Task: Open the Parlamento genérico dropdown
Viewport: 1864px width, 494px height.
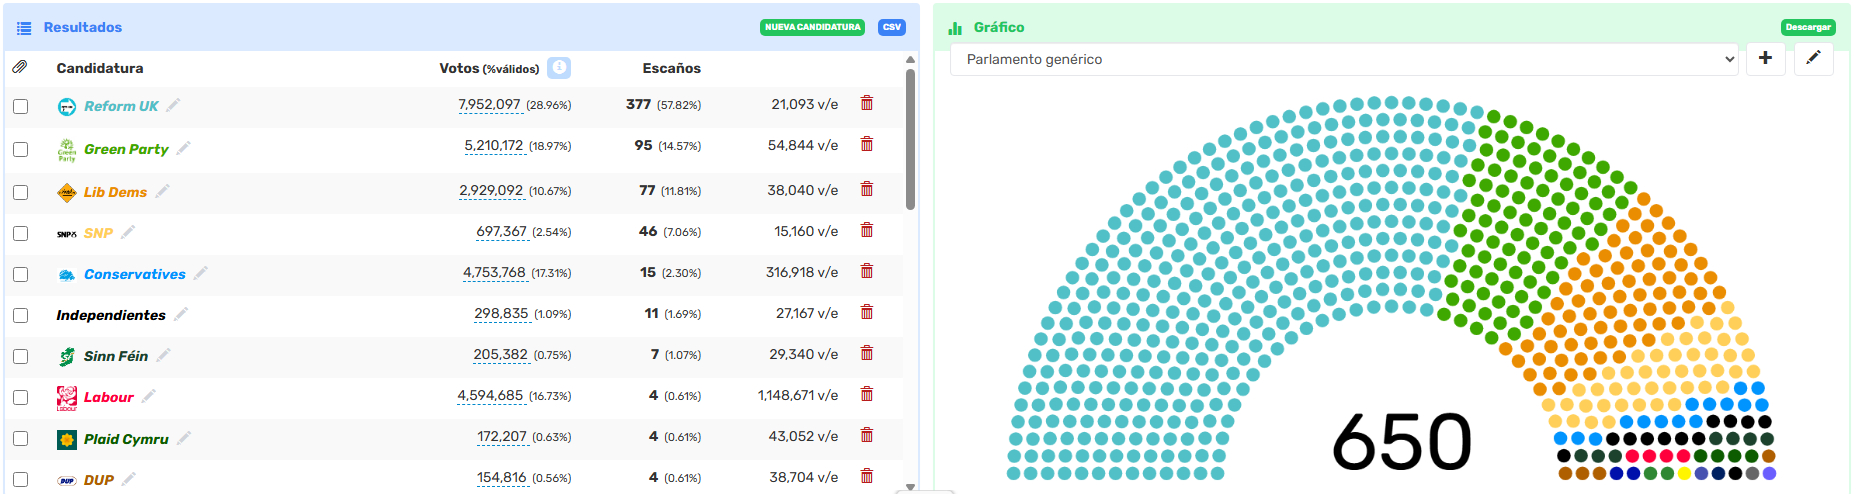Action: pyautogui.click(x=1343, y=60)
